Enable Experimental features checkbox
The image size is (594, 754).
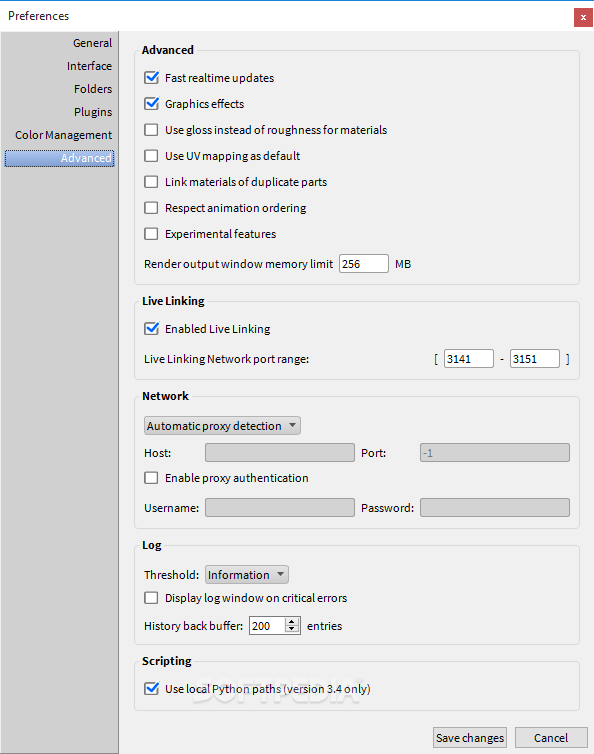(152, 233)
